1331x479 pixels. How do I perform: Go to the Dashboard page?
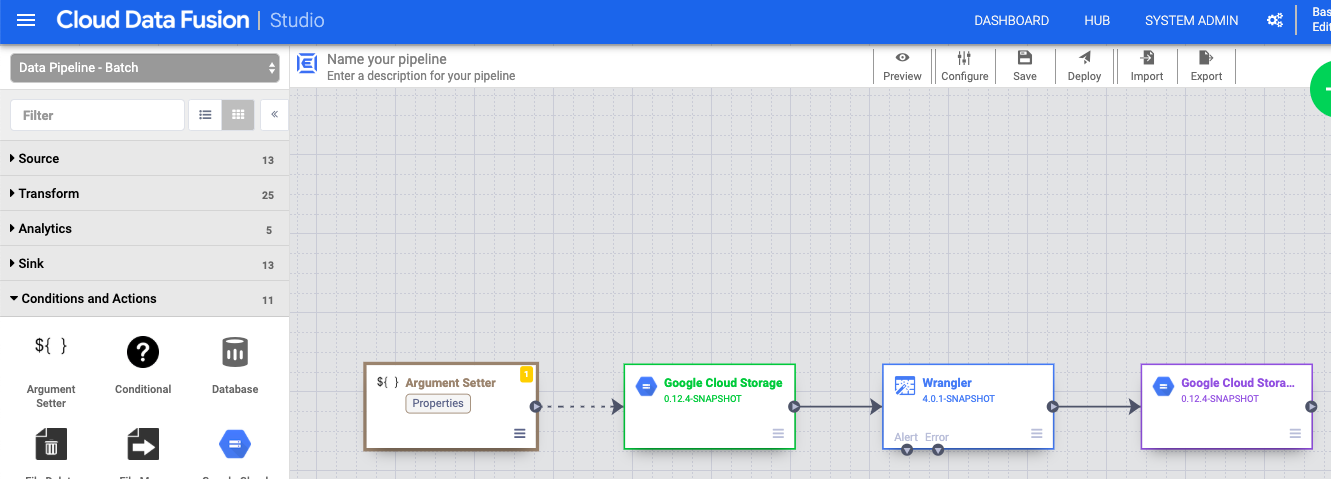pos(1011,21)
